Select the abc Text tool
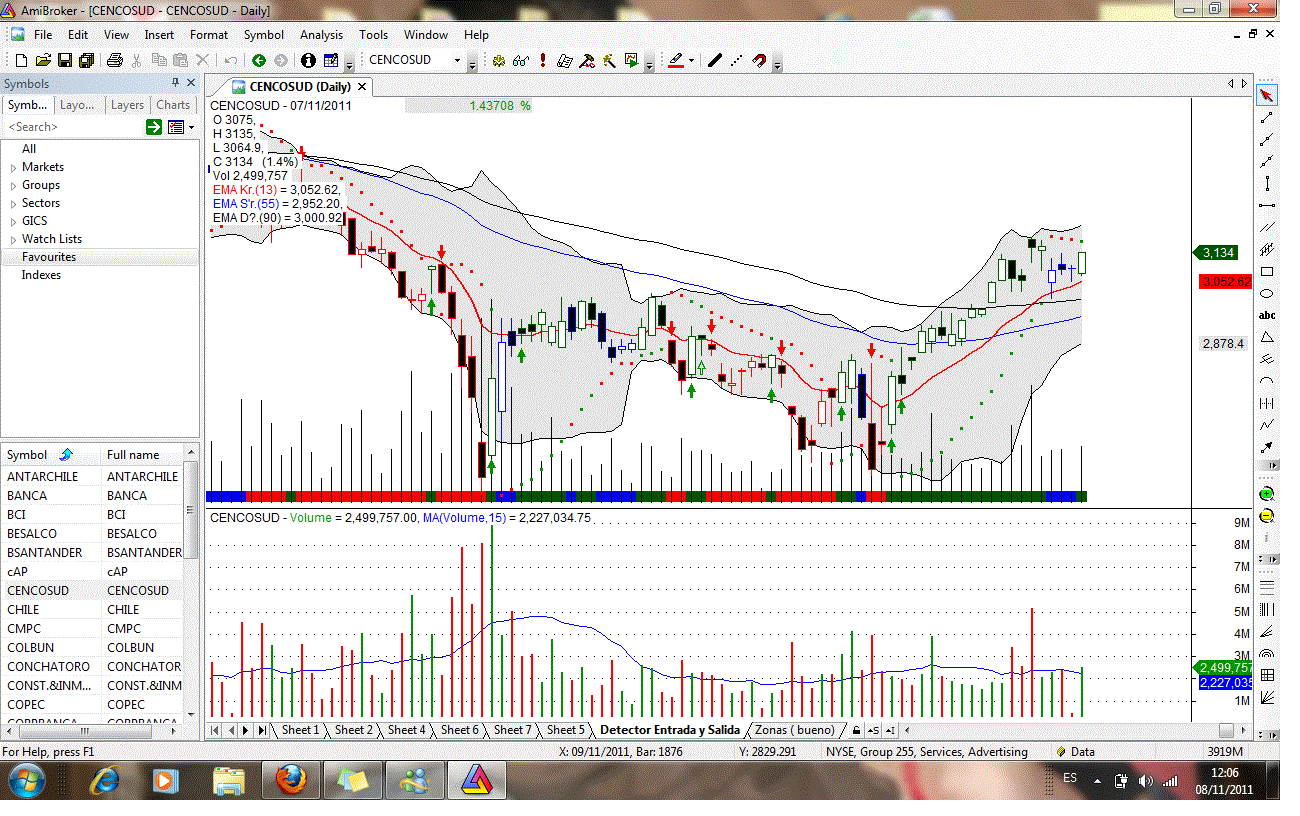Viewport: 1300px width, 816px height. tap(1267, 315)
